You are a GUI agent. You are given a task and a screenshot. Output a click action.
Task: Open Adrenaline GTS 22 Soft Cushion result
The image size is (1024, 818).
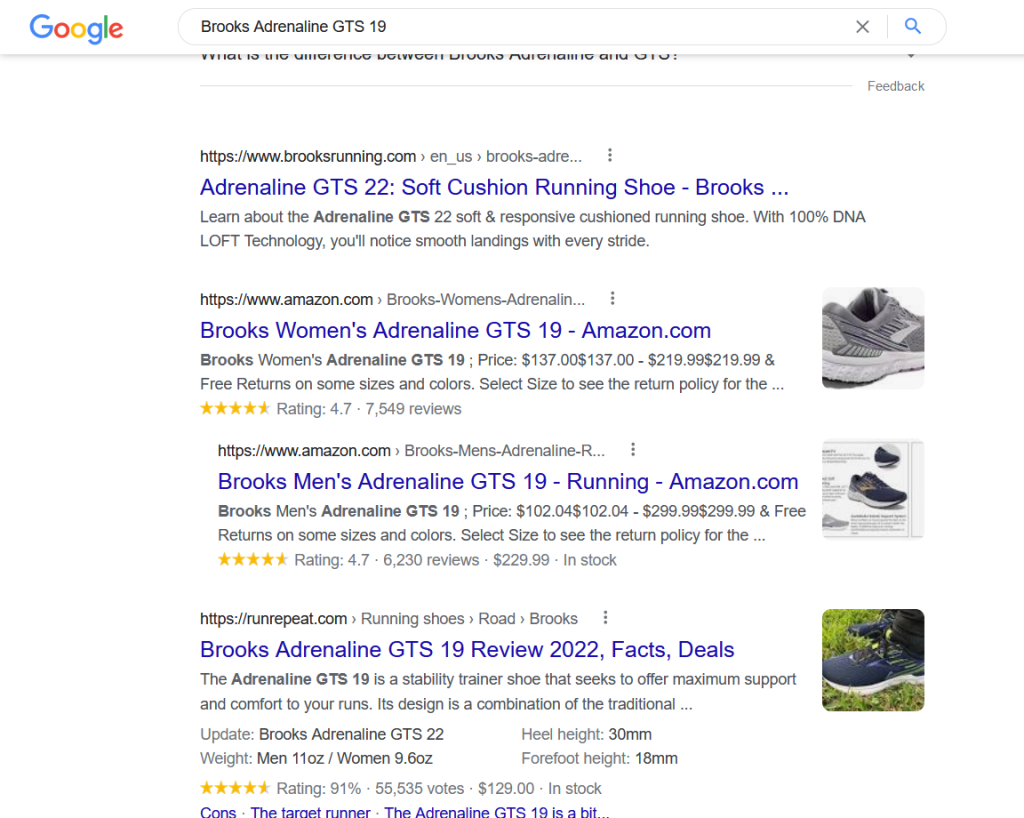click(x=494, y=188)
